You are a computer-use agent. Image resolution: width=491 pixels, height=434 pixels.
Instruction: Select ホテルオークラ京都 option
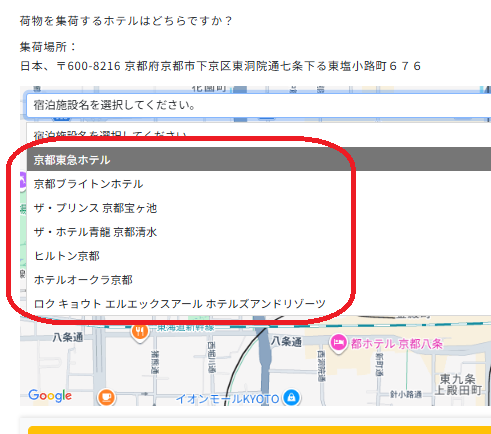259,280
